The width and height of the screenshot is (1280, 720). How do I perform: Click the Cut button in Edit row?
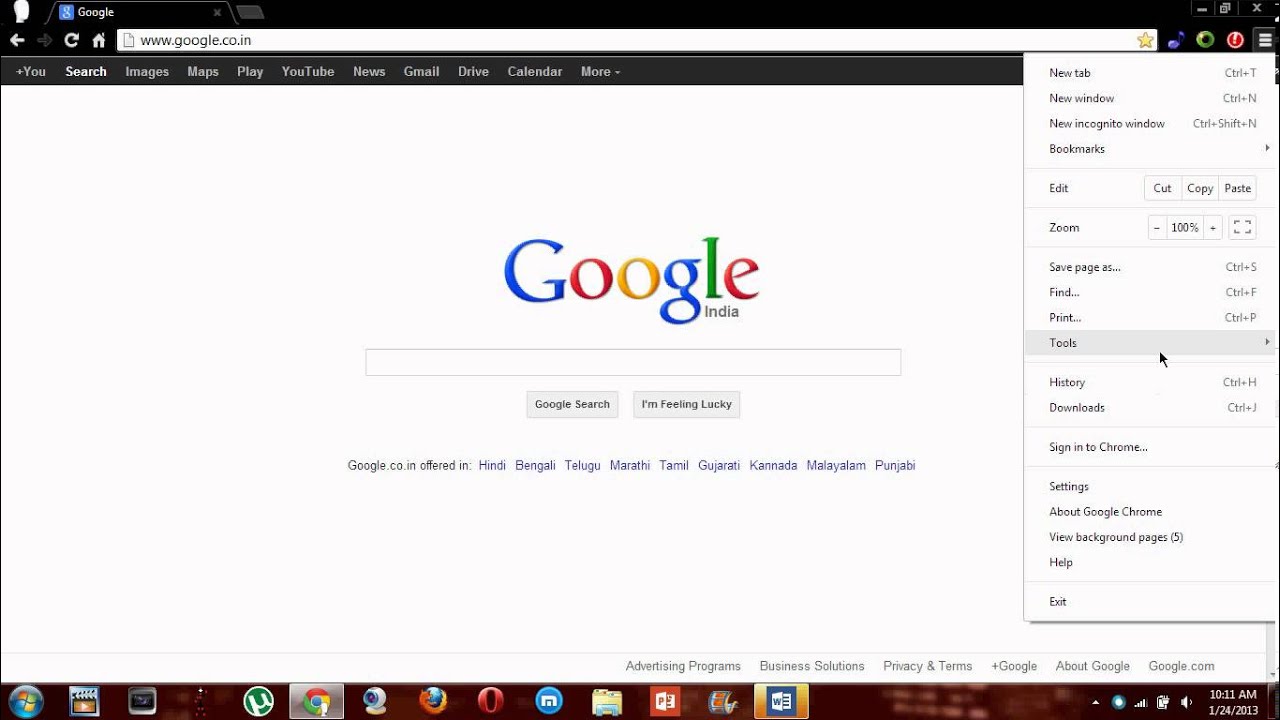pyautogui.click(x=1162, y=188)
